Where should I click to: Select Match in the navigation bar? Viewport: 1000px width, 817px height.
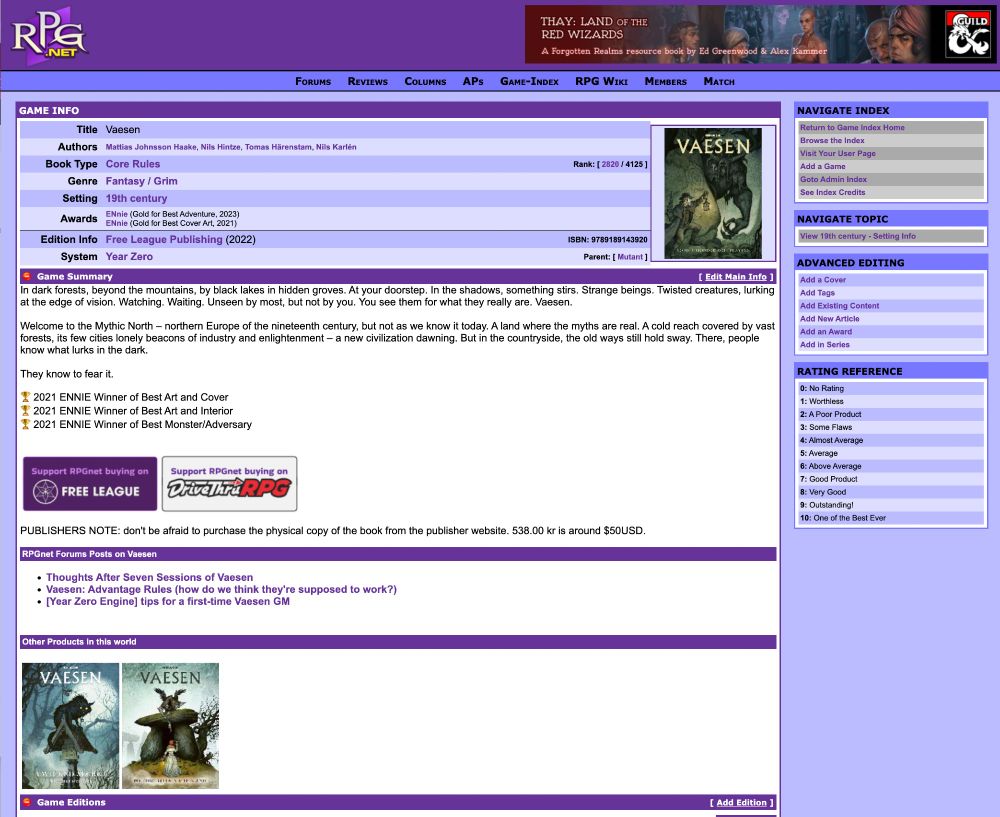click(719, 82)
